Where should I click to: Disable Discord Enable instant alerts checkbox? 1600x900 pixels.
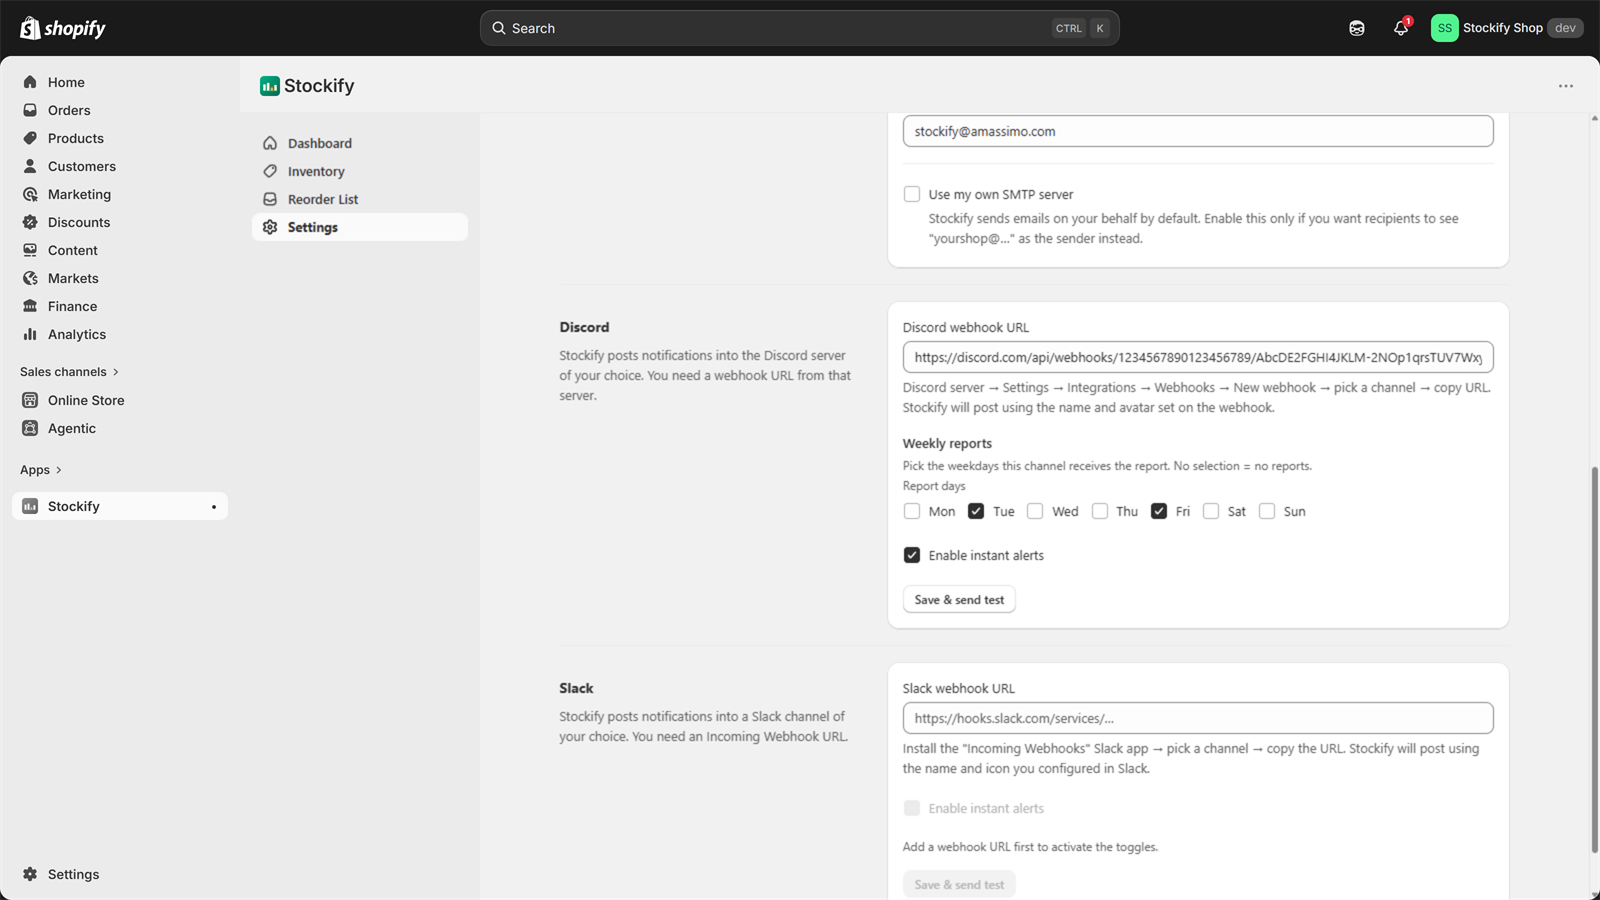click(912, 555)
